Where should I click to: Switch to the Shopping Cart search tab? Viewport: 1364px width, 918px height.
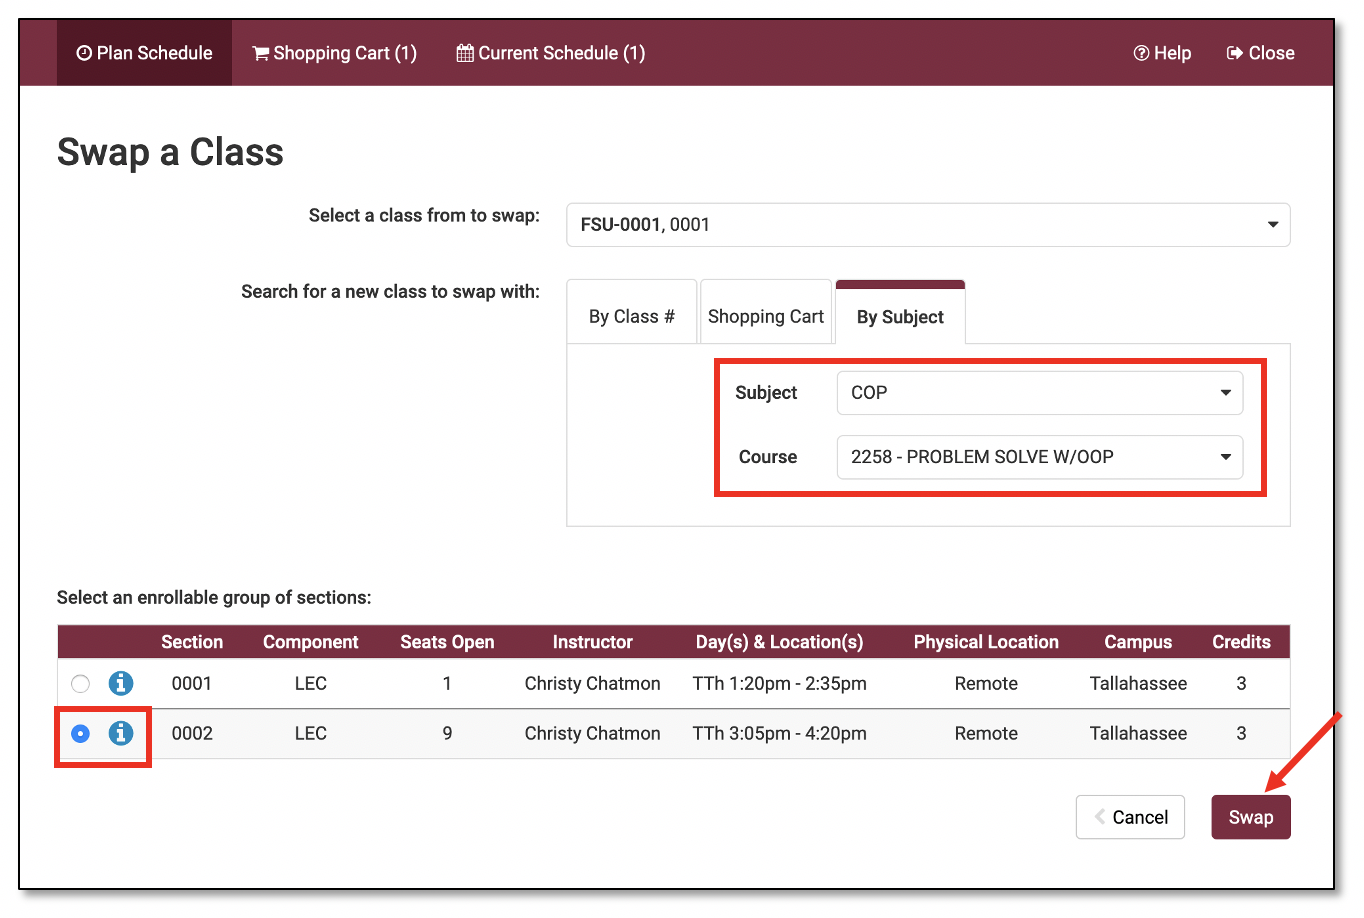pyautogui.click(x=766, y=317)
